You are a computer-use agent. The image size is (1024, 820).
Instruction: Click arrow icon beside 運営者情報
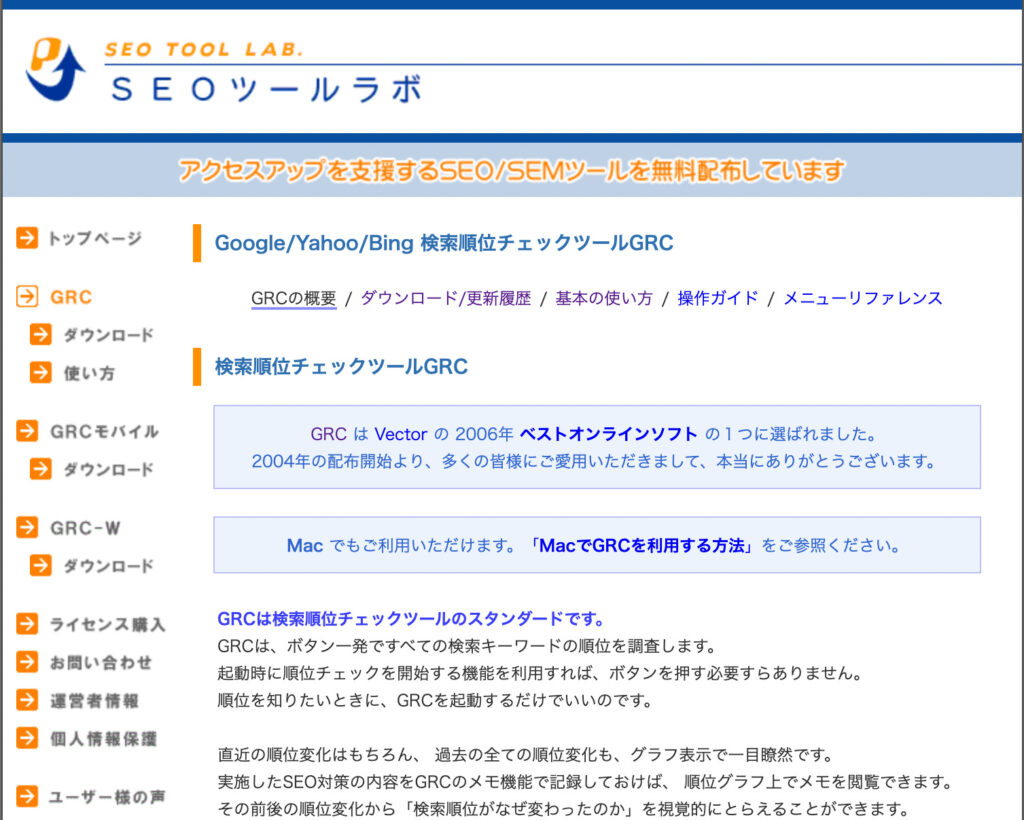(x=27, y=700)
